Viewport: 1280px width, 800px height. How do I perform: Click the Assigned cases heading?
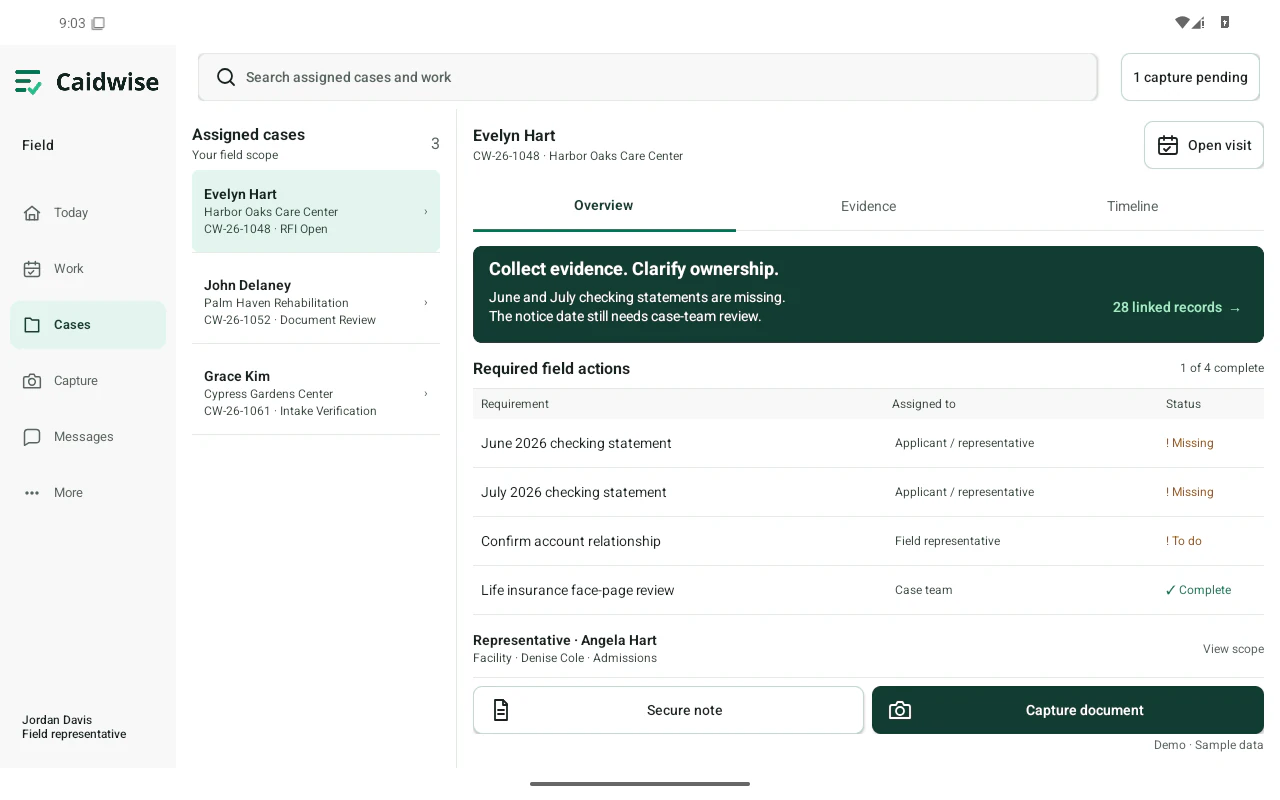pyautogui.click(x=248, y=135)
